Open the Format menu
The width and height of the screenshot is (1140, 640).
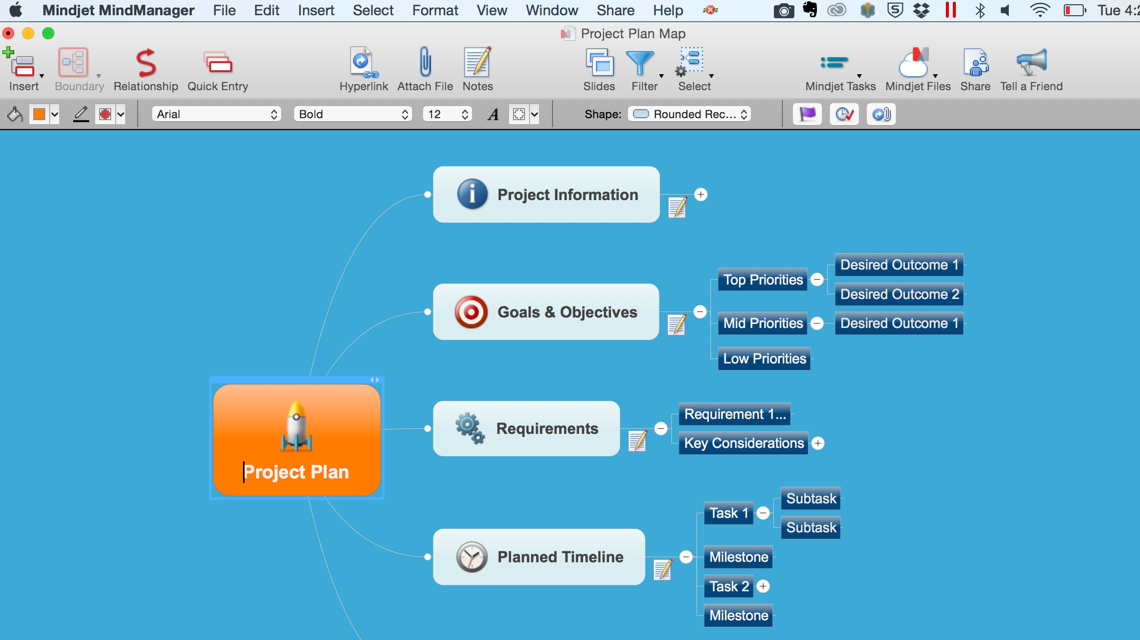coord(435,10)
